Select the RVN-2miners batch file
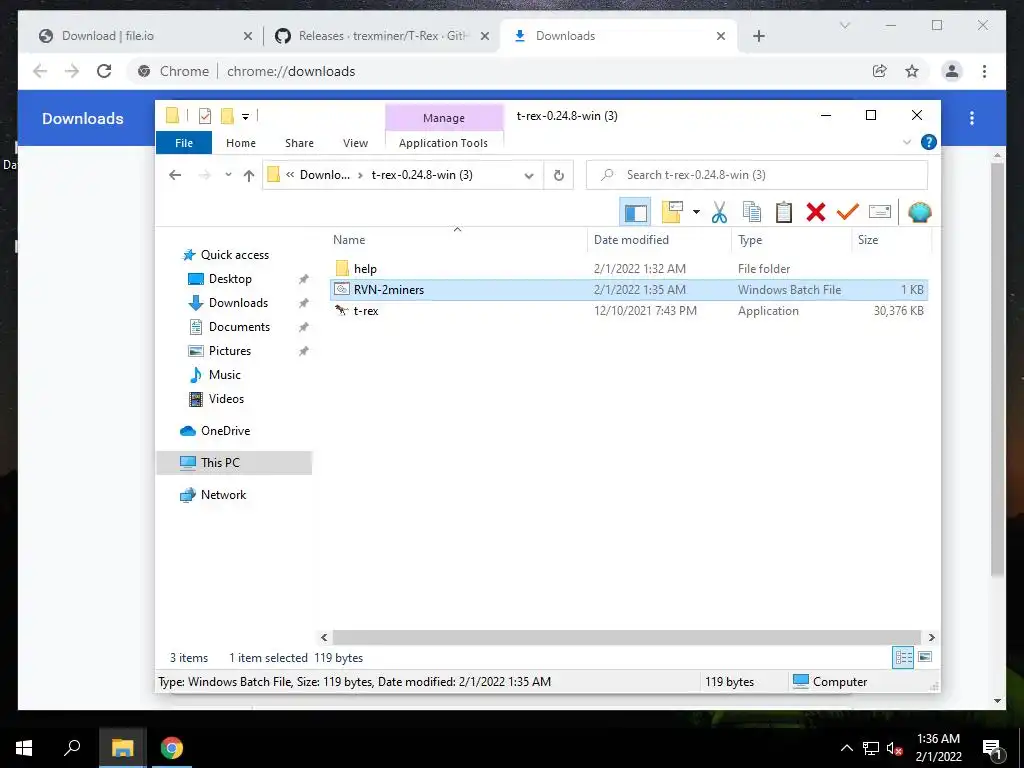 (x=629, y=289)
